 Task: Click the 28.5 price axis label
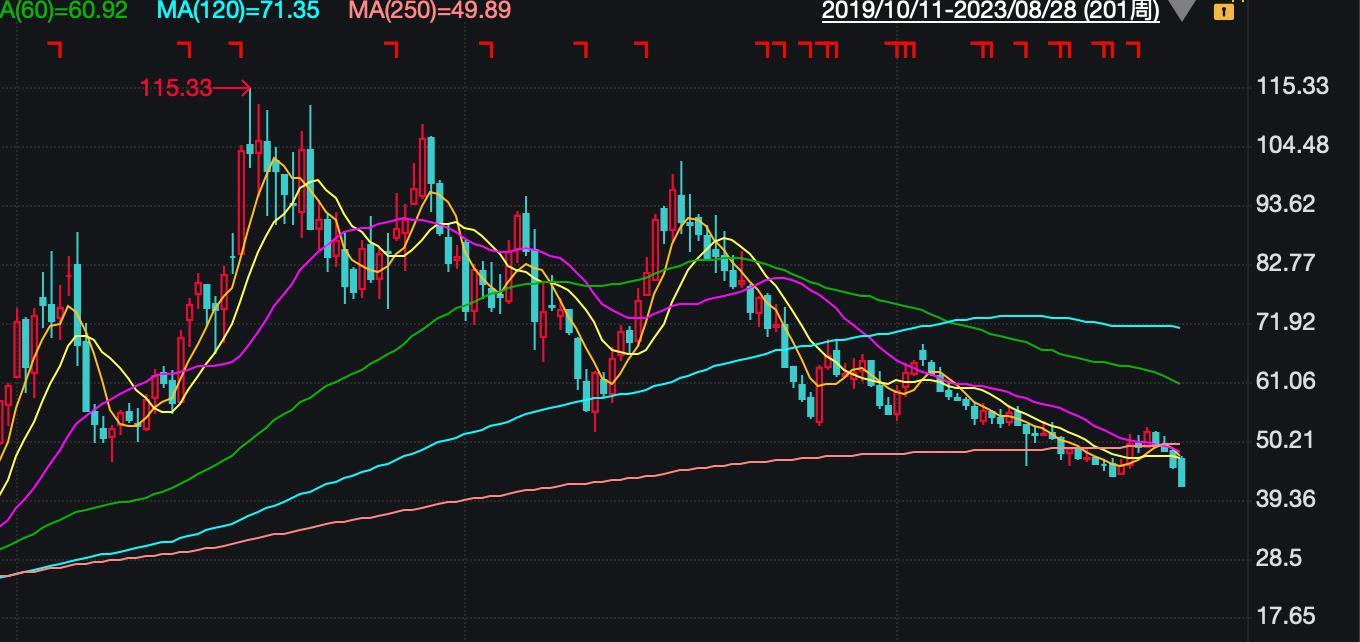[1279, 558]
